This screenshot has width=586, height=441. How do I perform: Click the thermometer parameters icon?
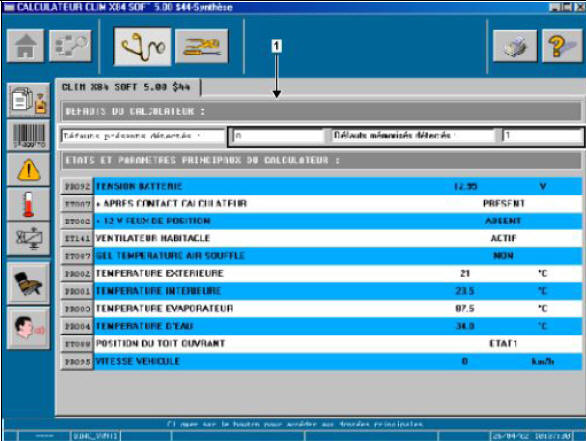pyautogui.click(x=28, y=204)
